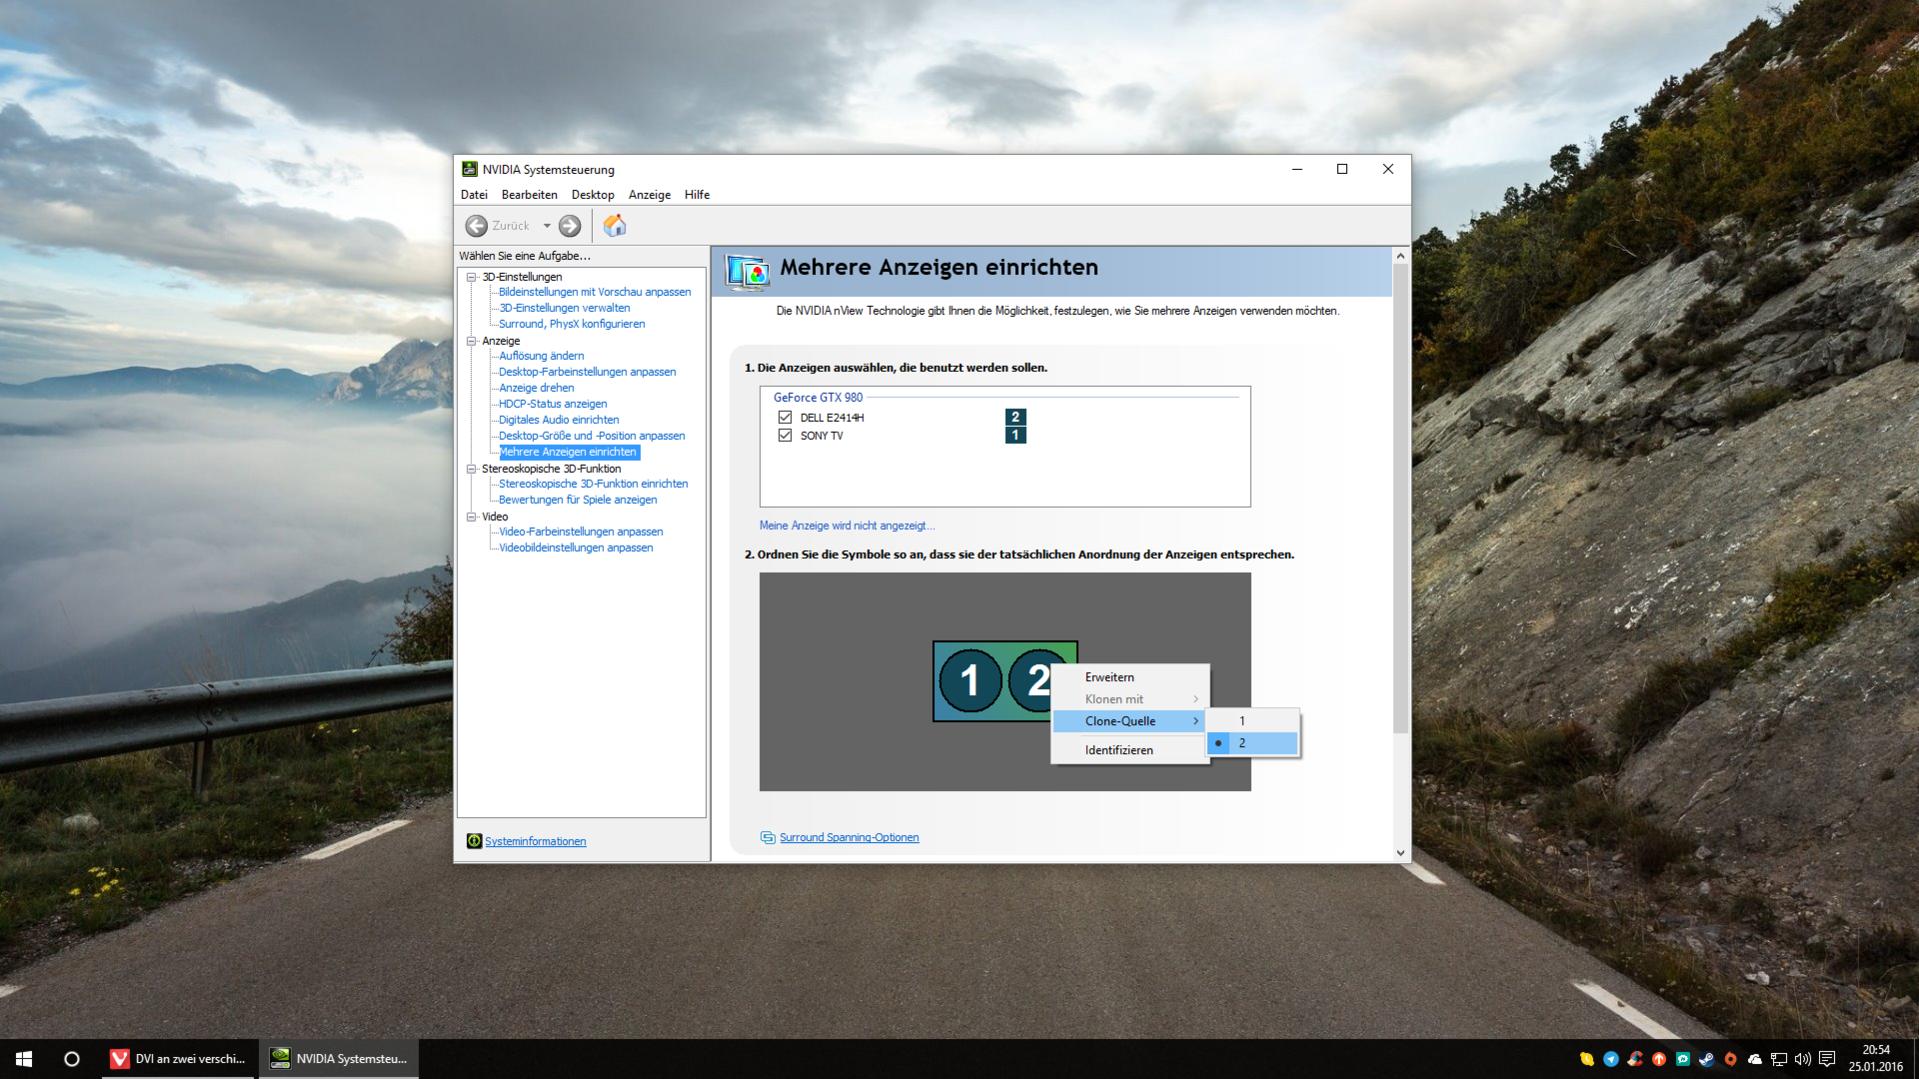Open Anzeige drehen
Image resolution: width=1919 pixels, height=1079 pixels.
point(536,388)
